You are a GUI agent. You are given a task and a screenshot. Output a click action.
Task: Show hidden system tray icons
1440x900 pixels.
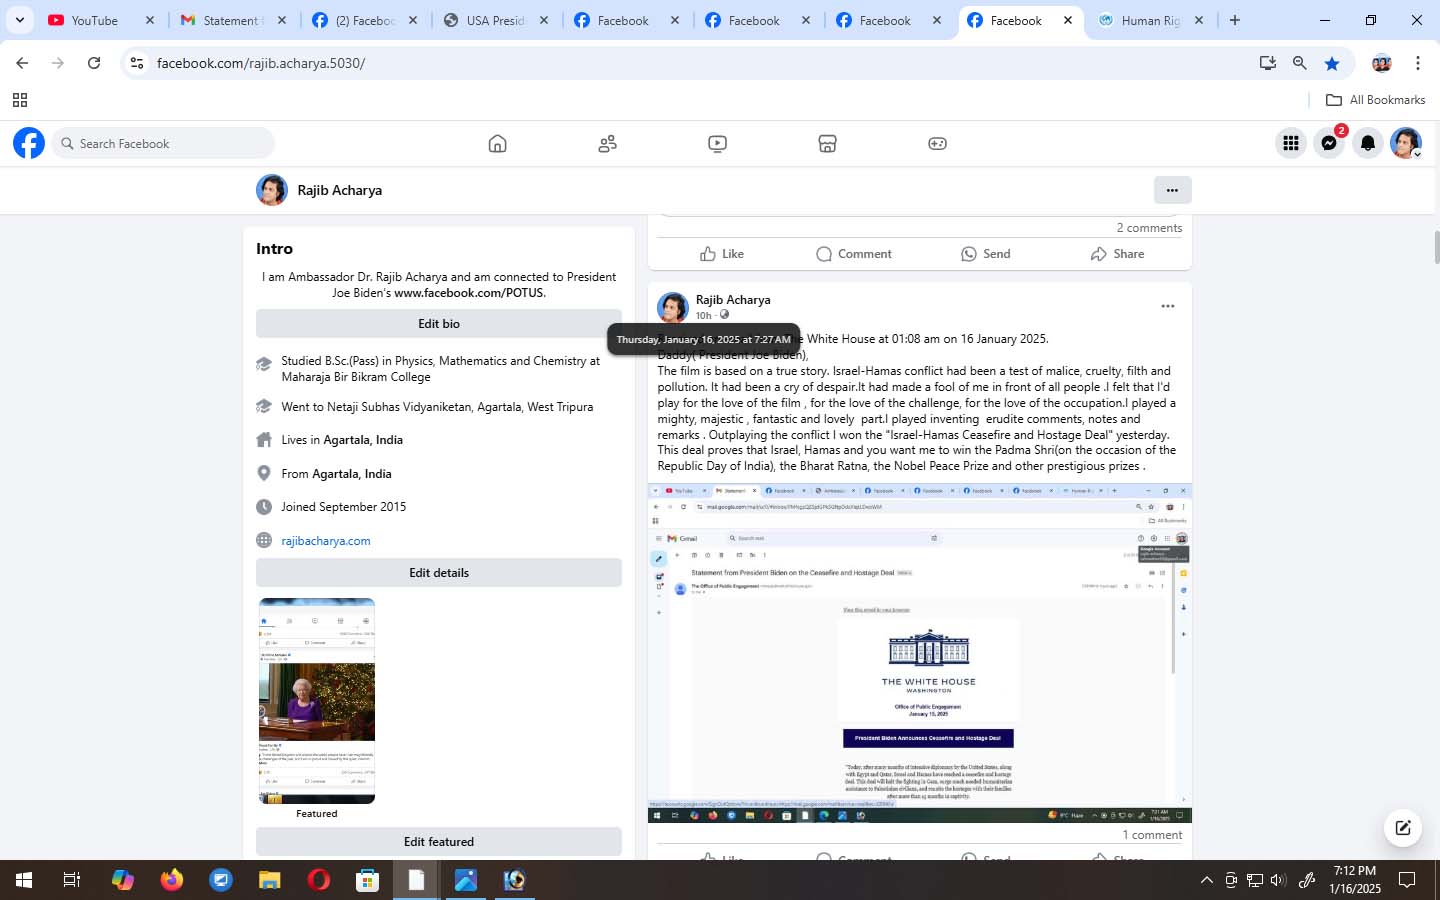pos(1206,880)
